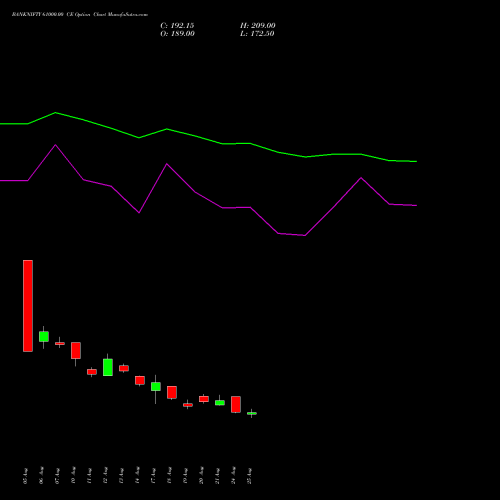Click the thin green candle for 25 Aug
Image resolution: width=500 pixels, height=500 pixels.
[252, 413]
